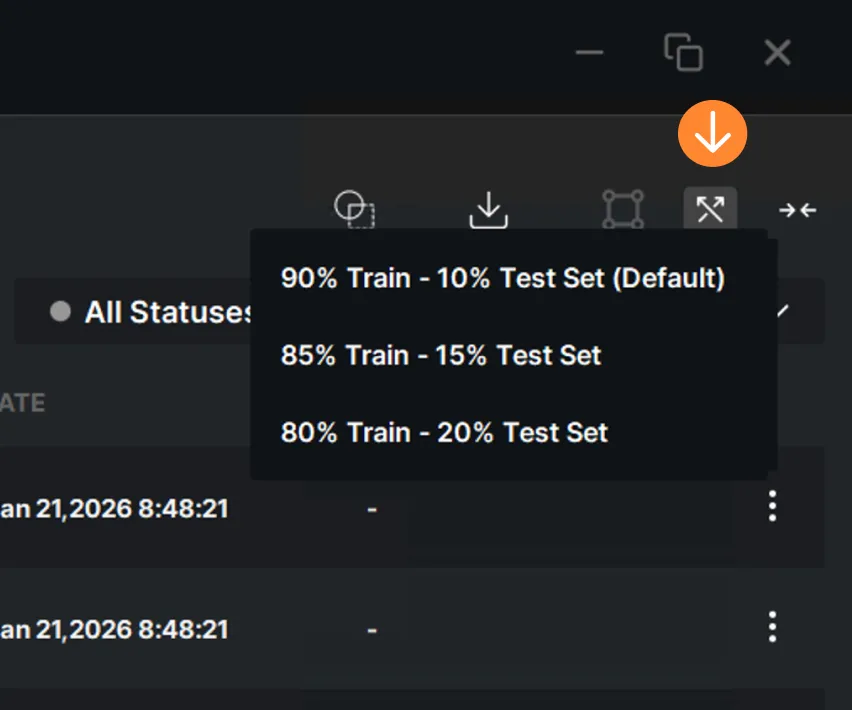Open the kebab menu for the first row
Viewport: 852px width, 710px height.
pyautogui.click(x=772, y=506)
